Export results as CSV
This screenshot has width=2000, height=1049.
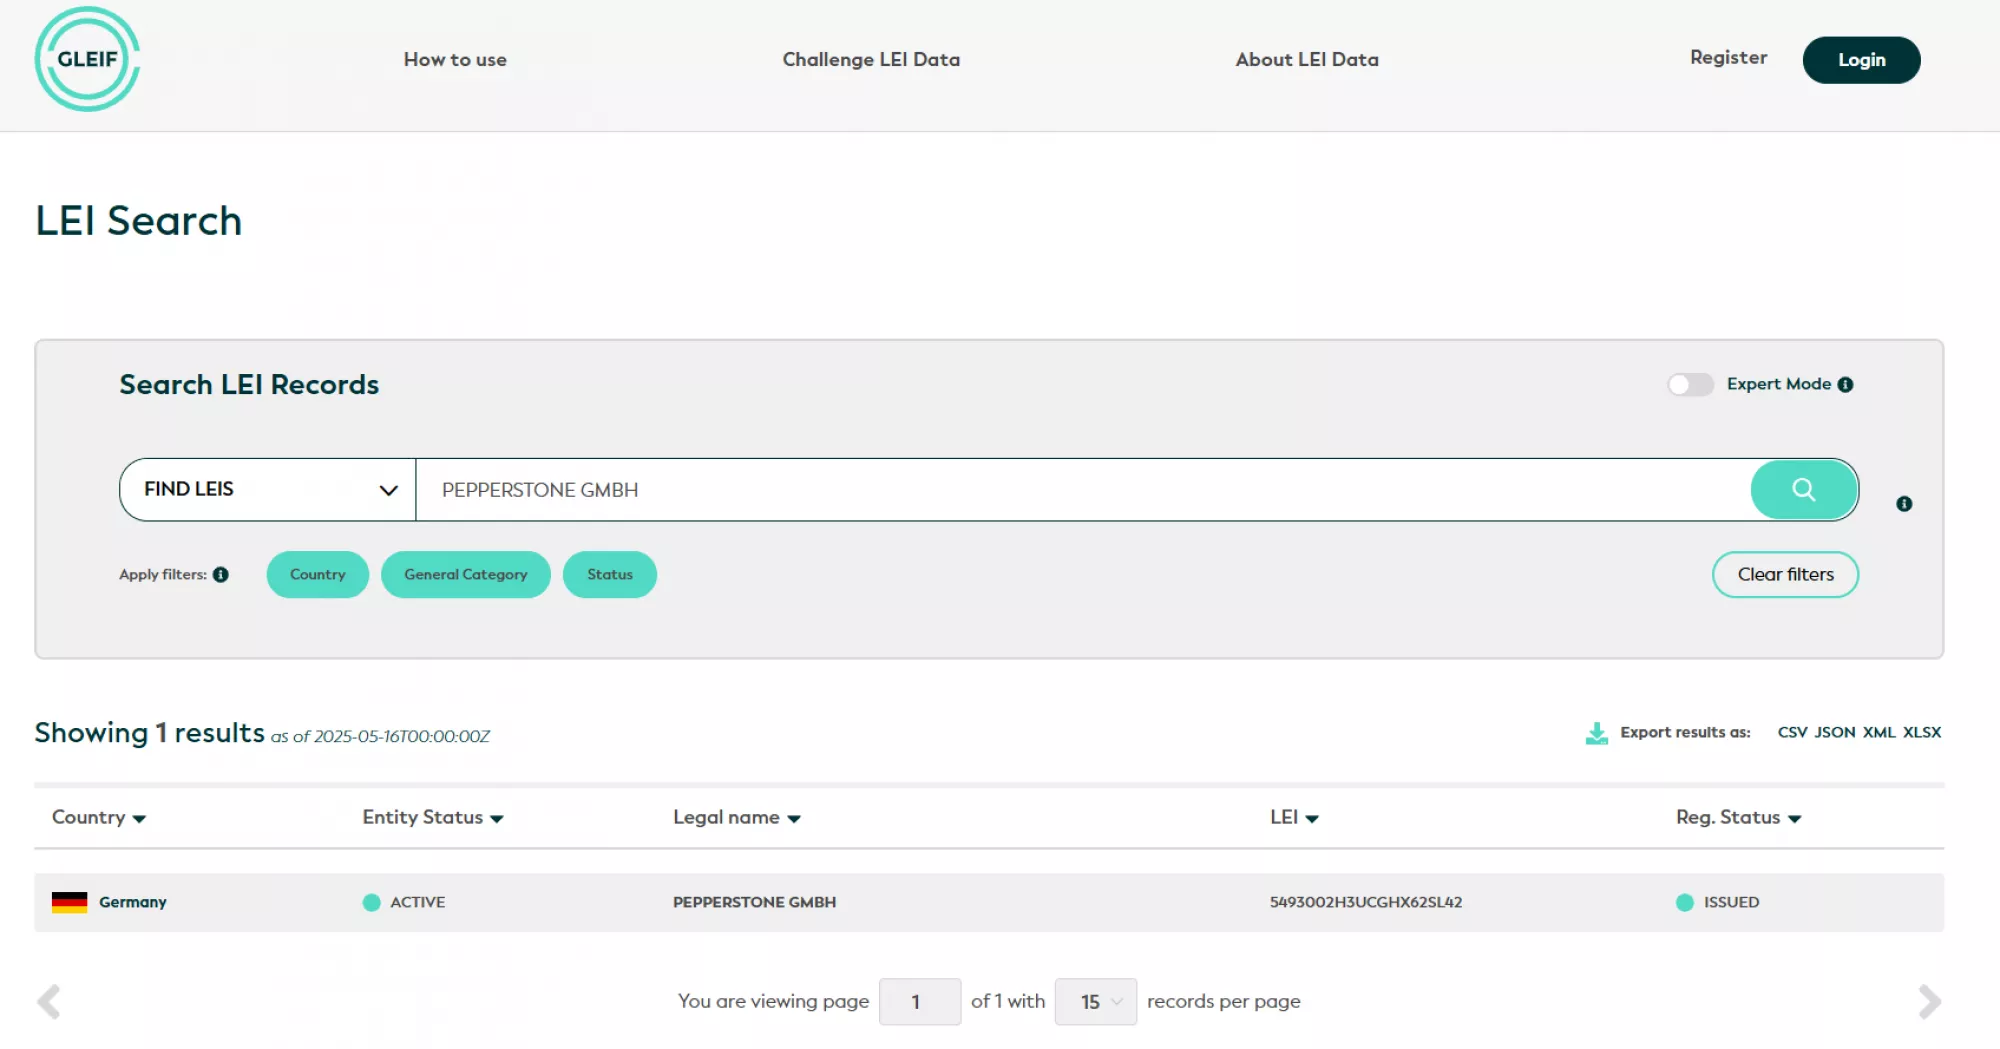(x=1791, y=733)
